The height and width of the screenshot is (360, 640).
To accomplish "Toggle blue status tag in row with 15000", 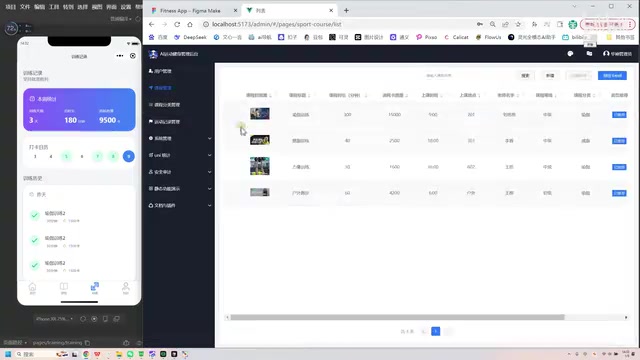I will (x=619, y=115).
